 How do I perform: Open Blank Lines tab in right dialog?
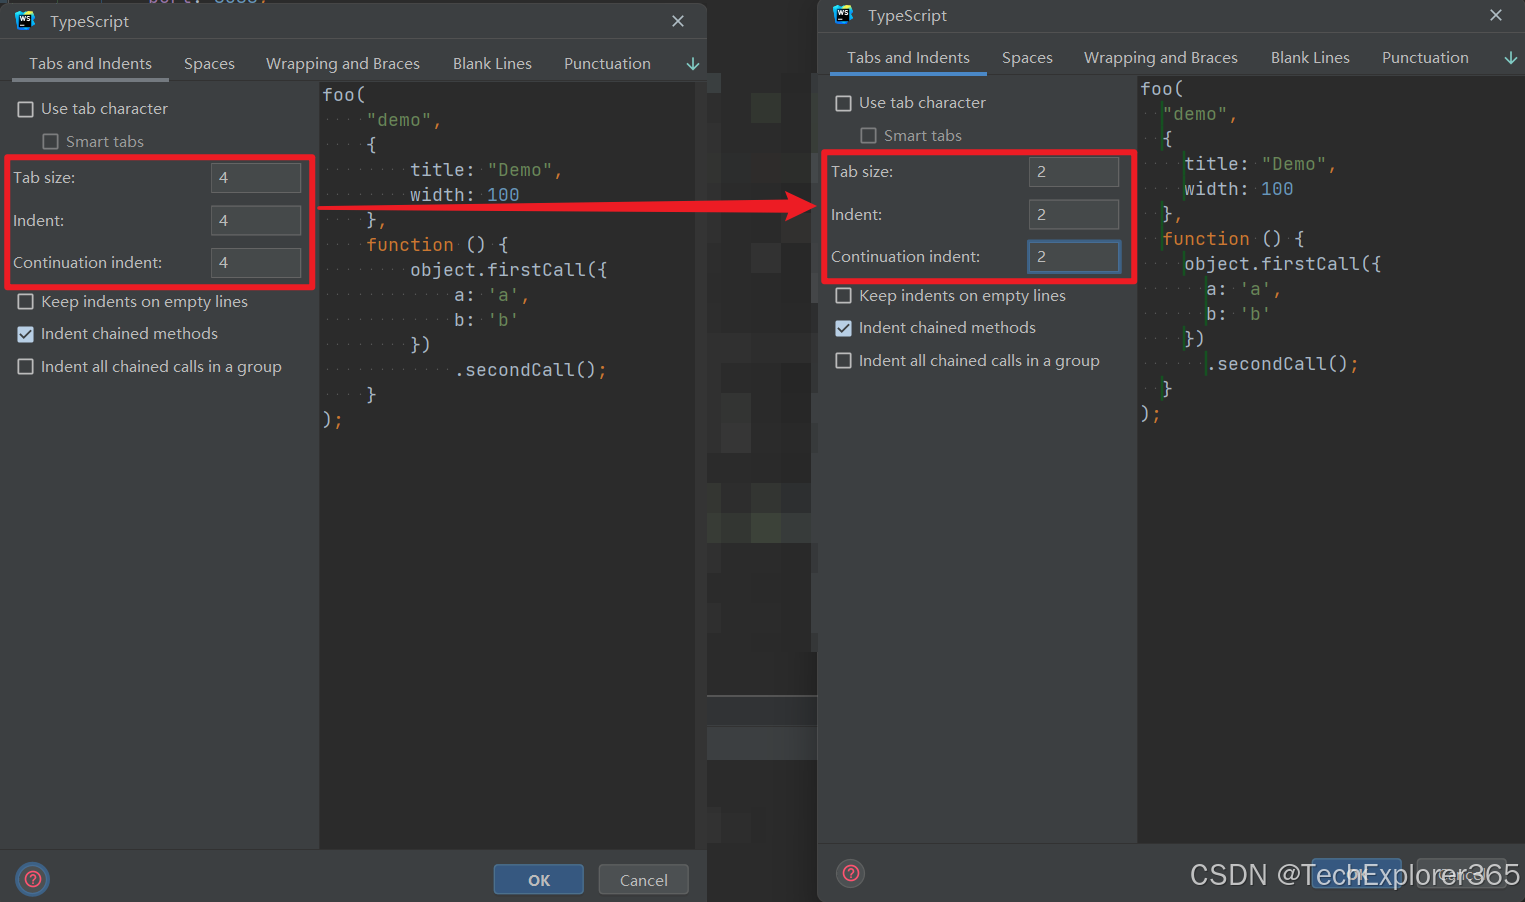tap(1310, 58)
